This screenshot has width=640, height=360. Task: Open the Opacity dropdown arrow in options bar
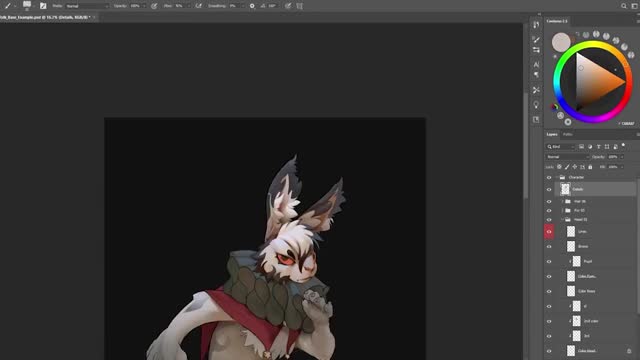point(144,6)
